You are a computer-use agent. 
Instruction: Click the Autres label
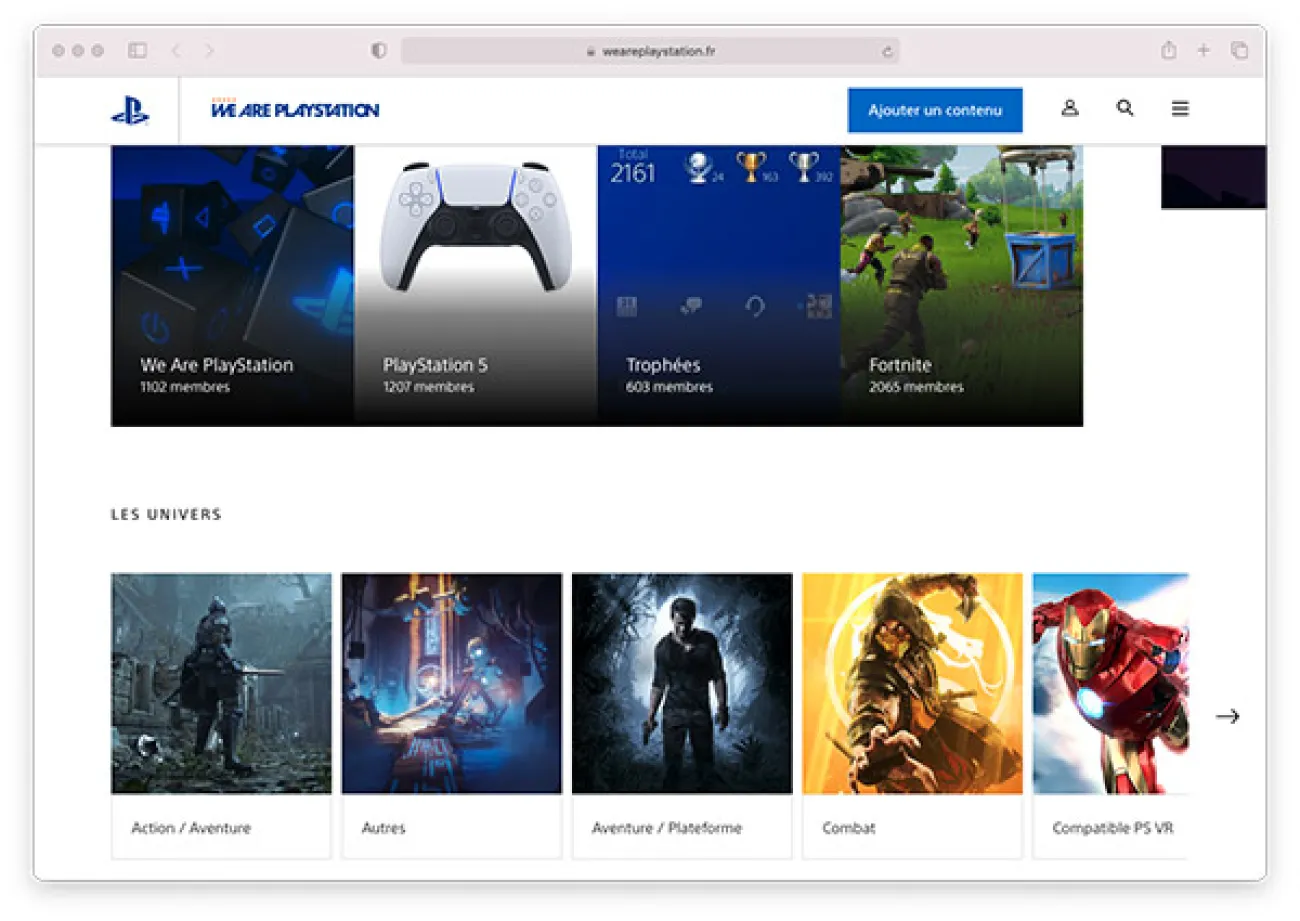pyautogui.click(x=384, y=828)
